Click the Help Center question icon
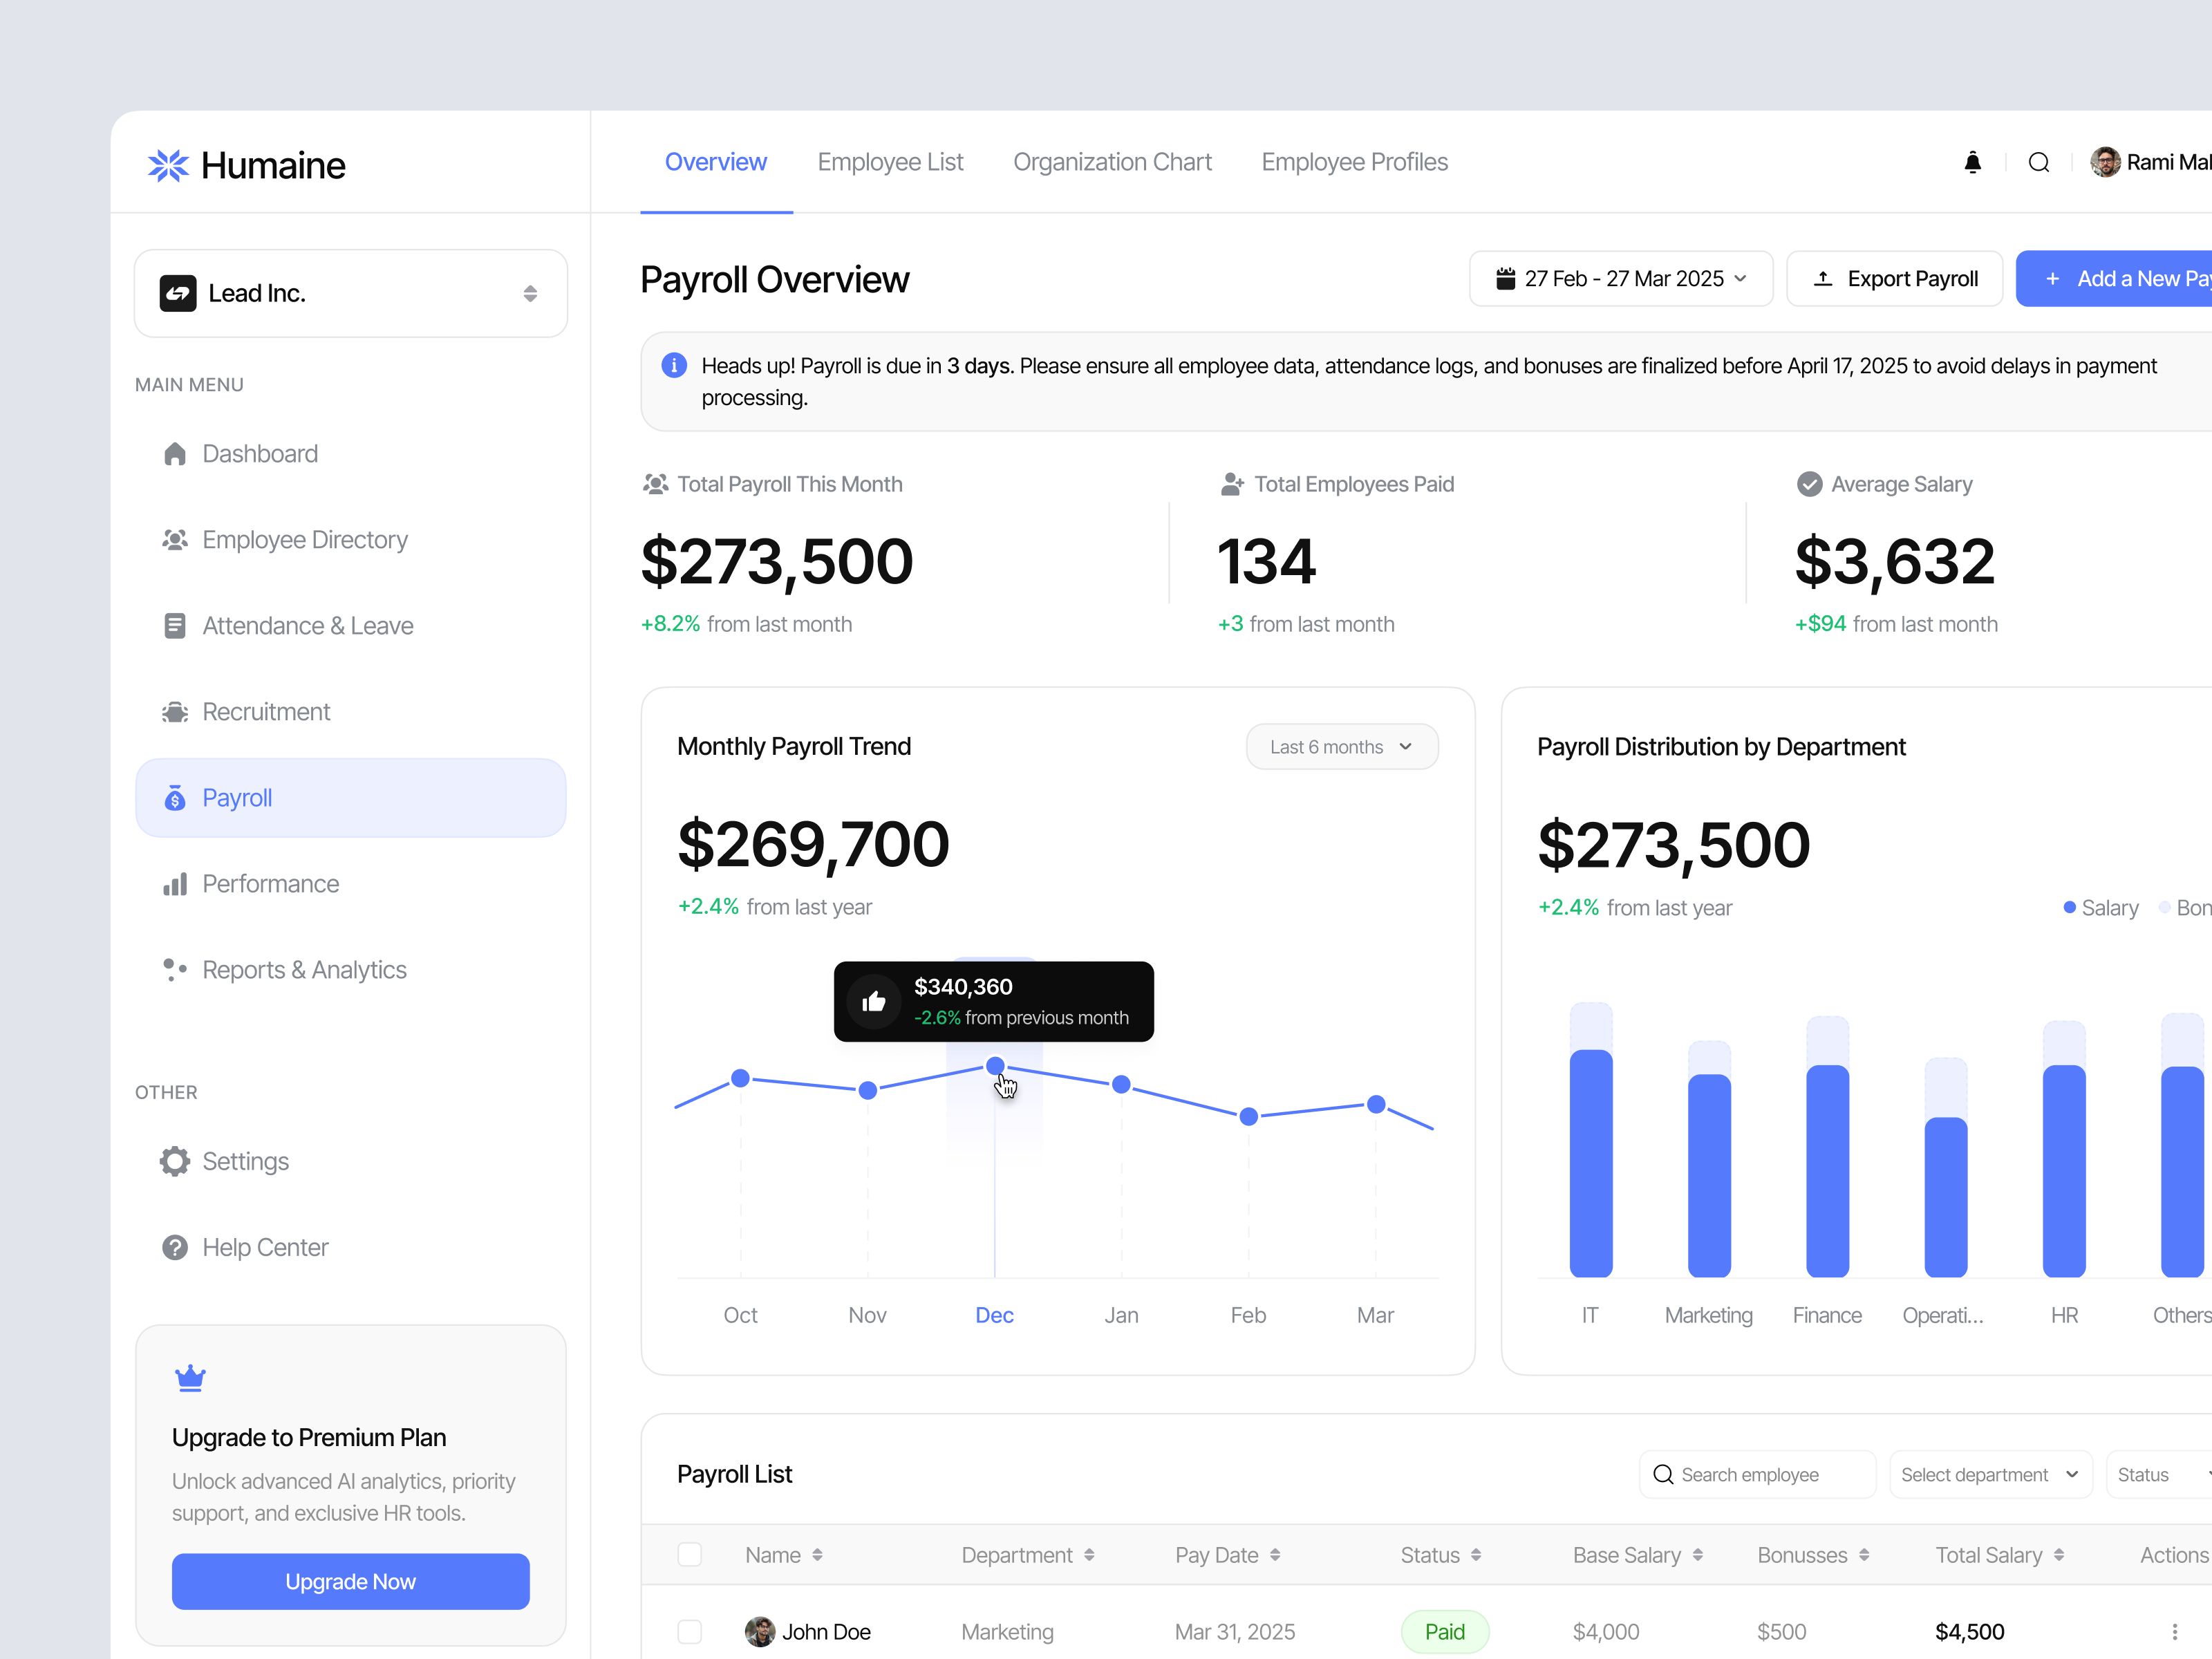The width and height of the screenshot is (2212, 1659). click(x=175, y=1247)
